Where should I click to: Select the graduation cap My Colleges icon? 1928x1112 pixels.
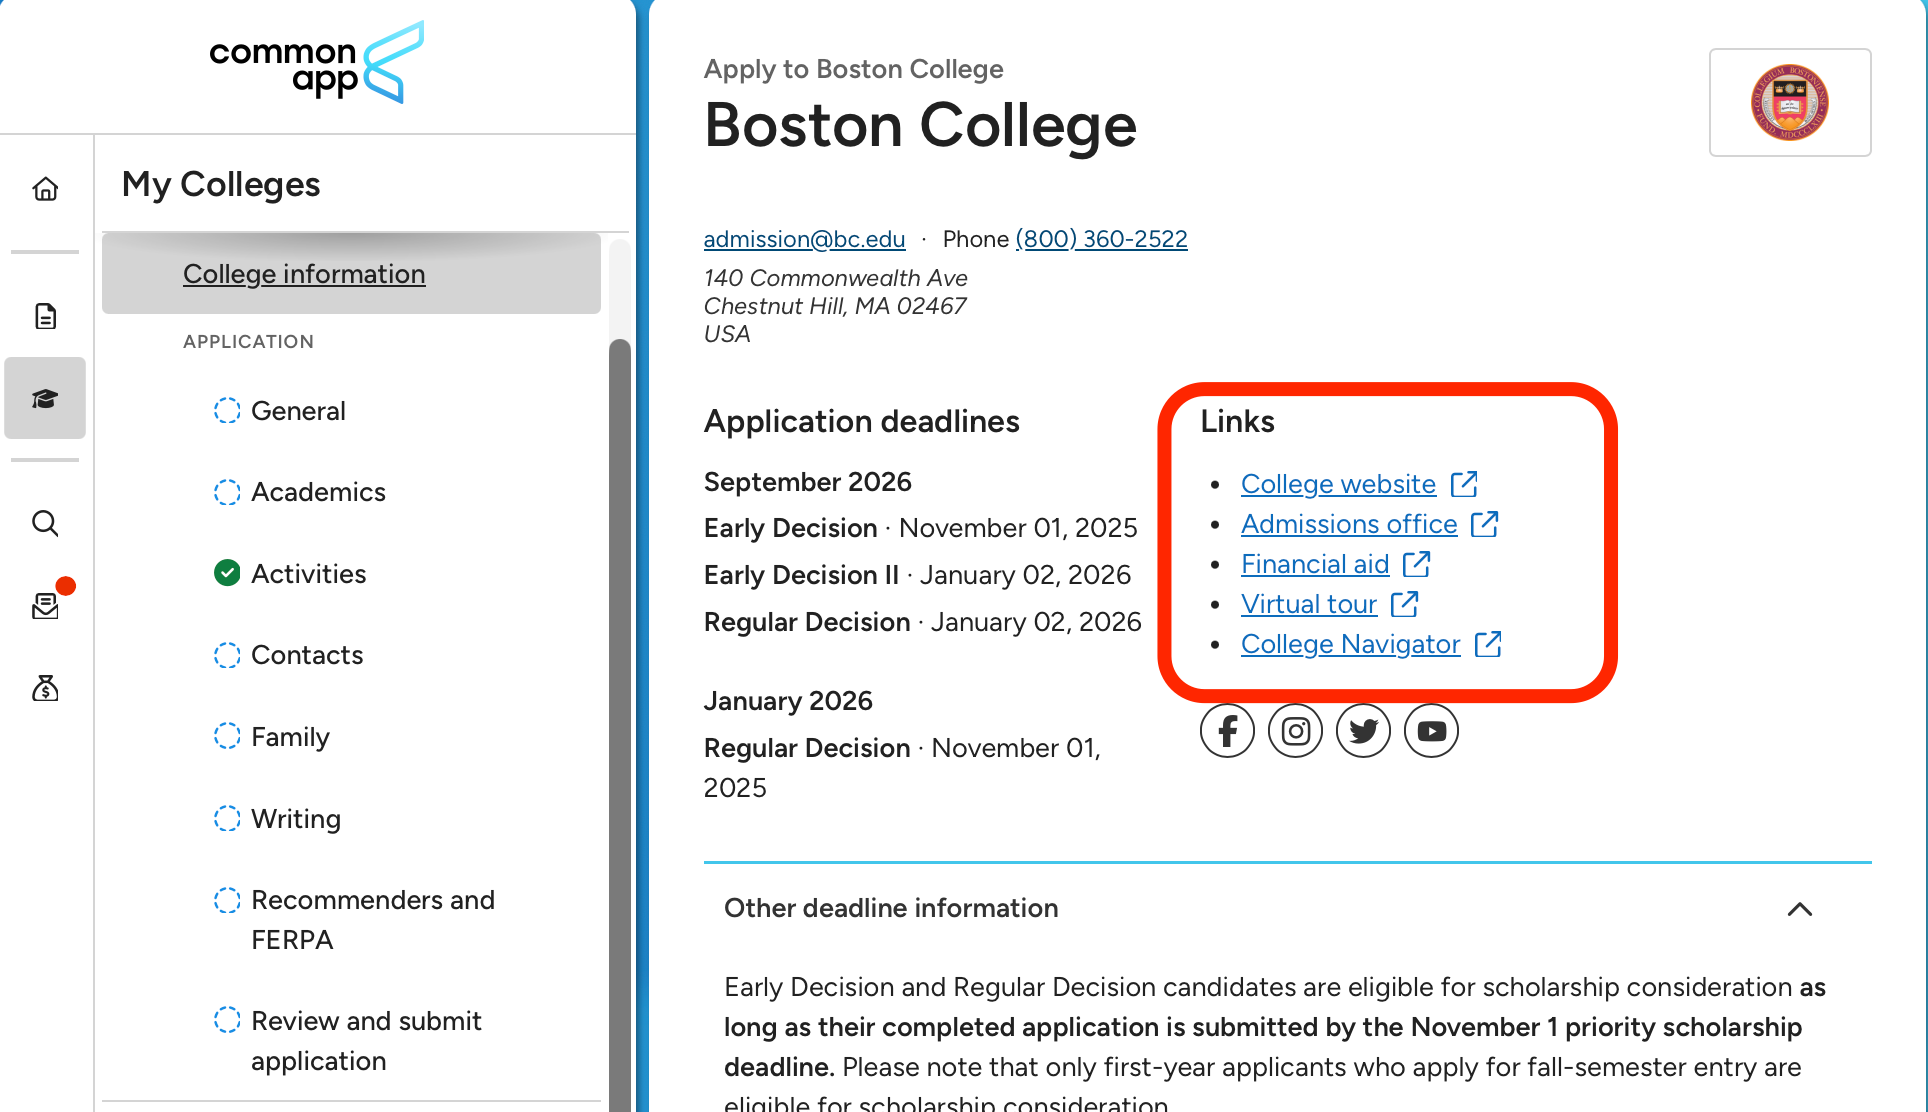click(45, 399)
